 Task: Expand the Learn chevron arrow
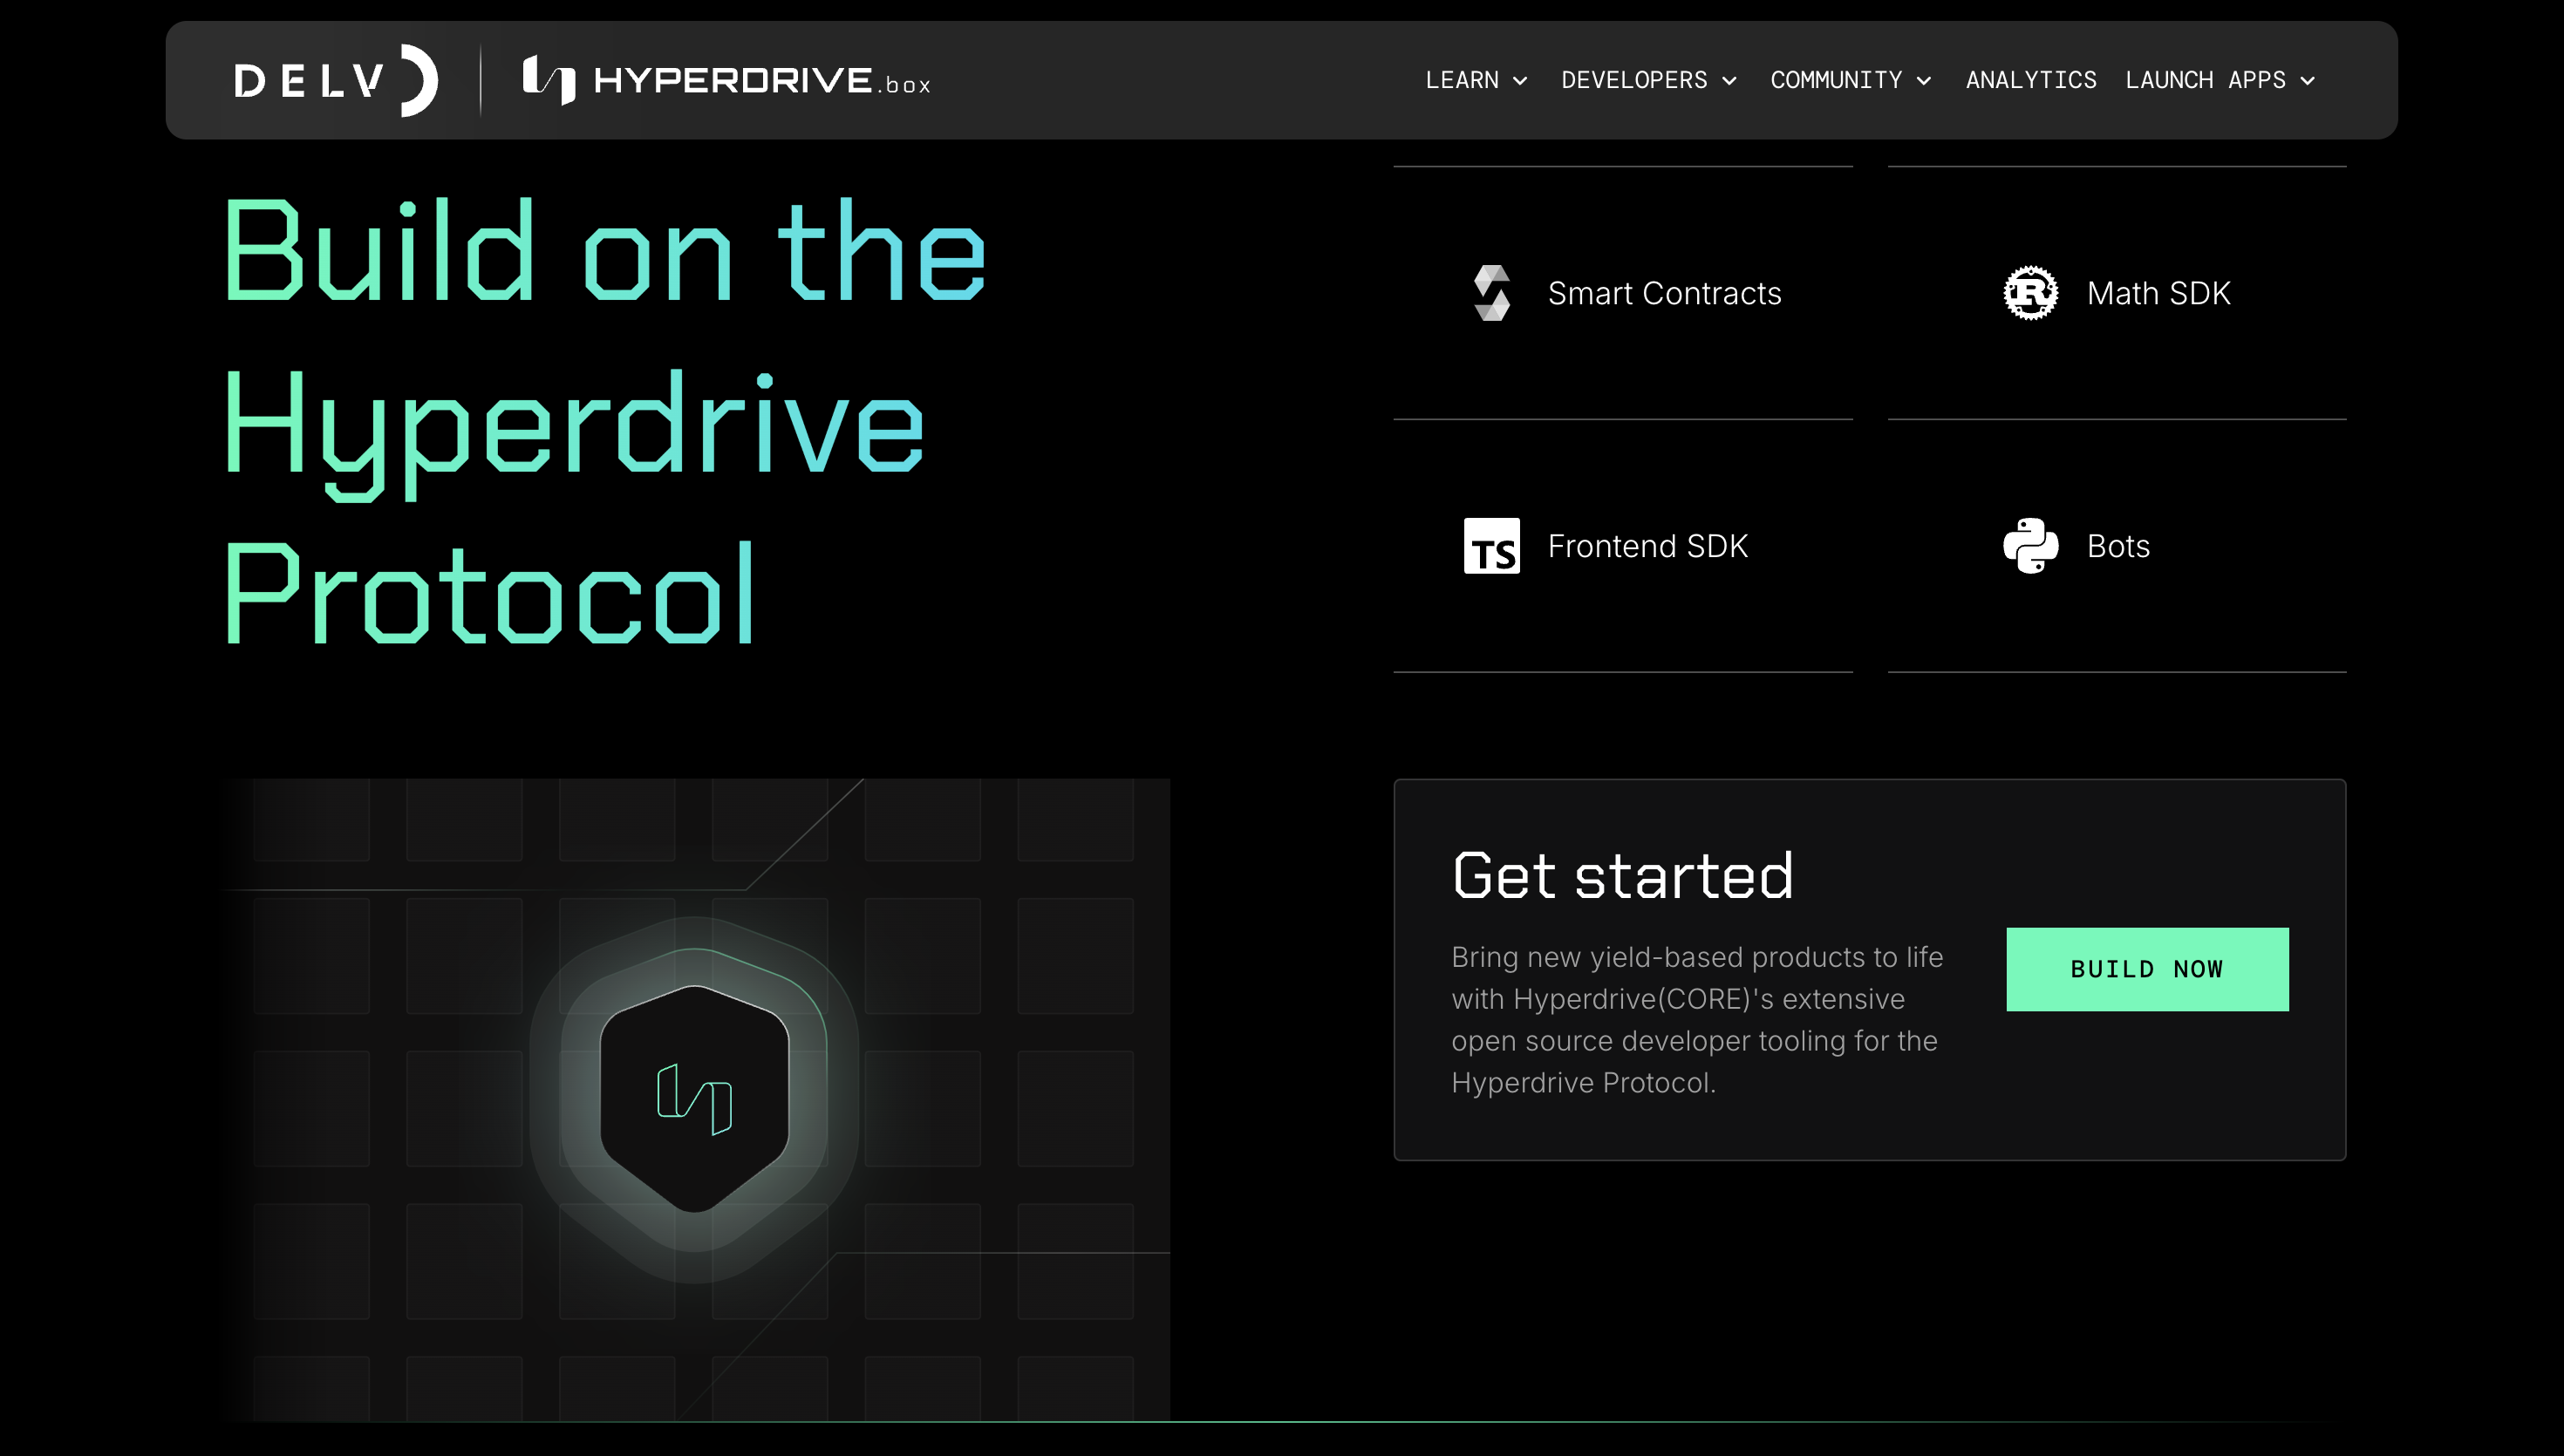[x=1520, y=81]
